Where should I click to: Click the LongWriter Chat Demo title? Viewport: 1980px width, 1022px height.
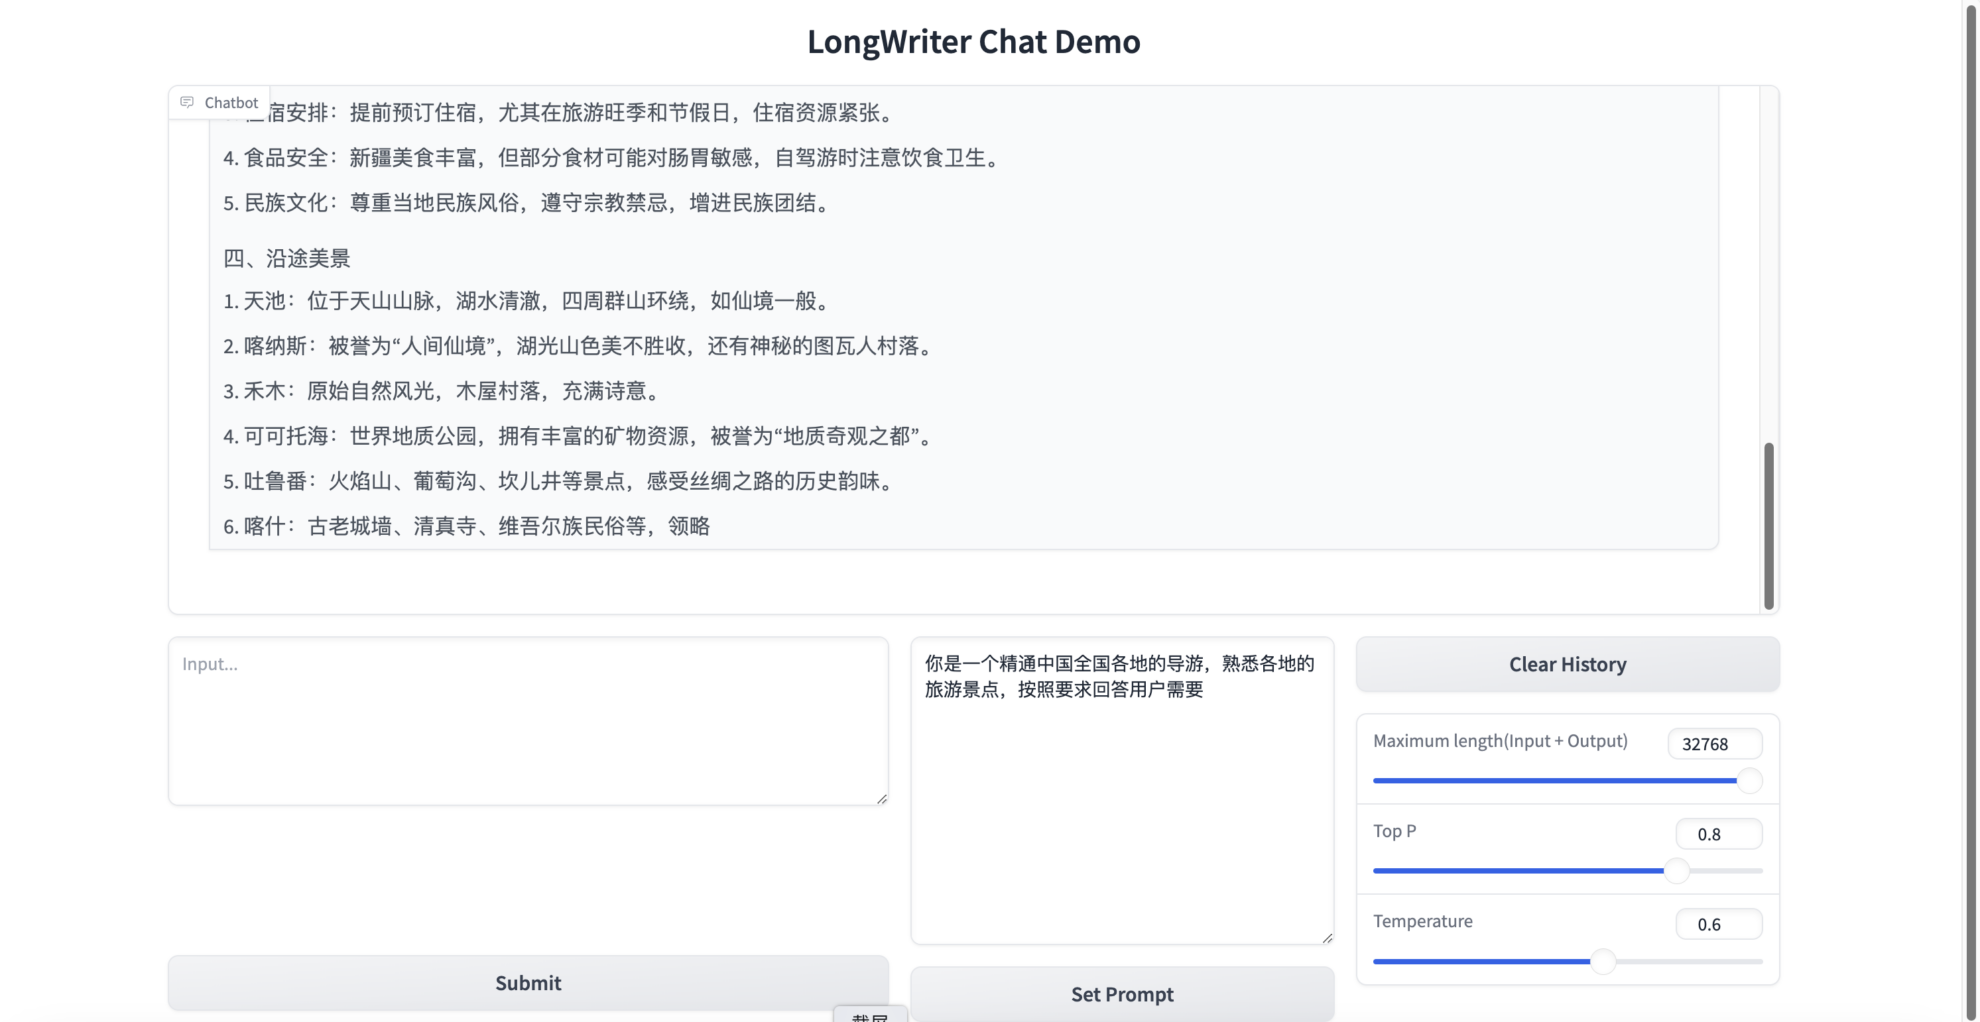click(973, 42)
